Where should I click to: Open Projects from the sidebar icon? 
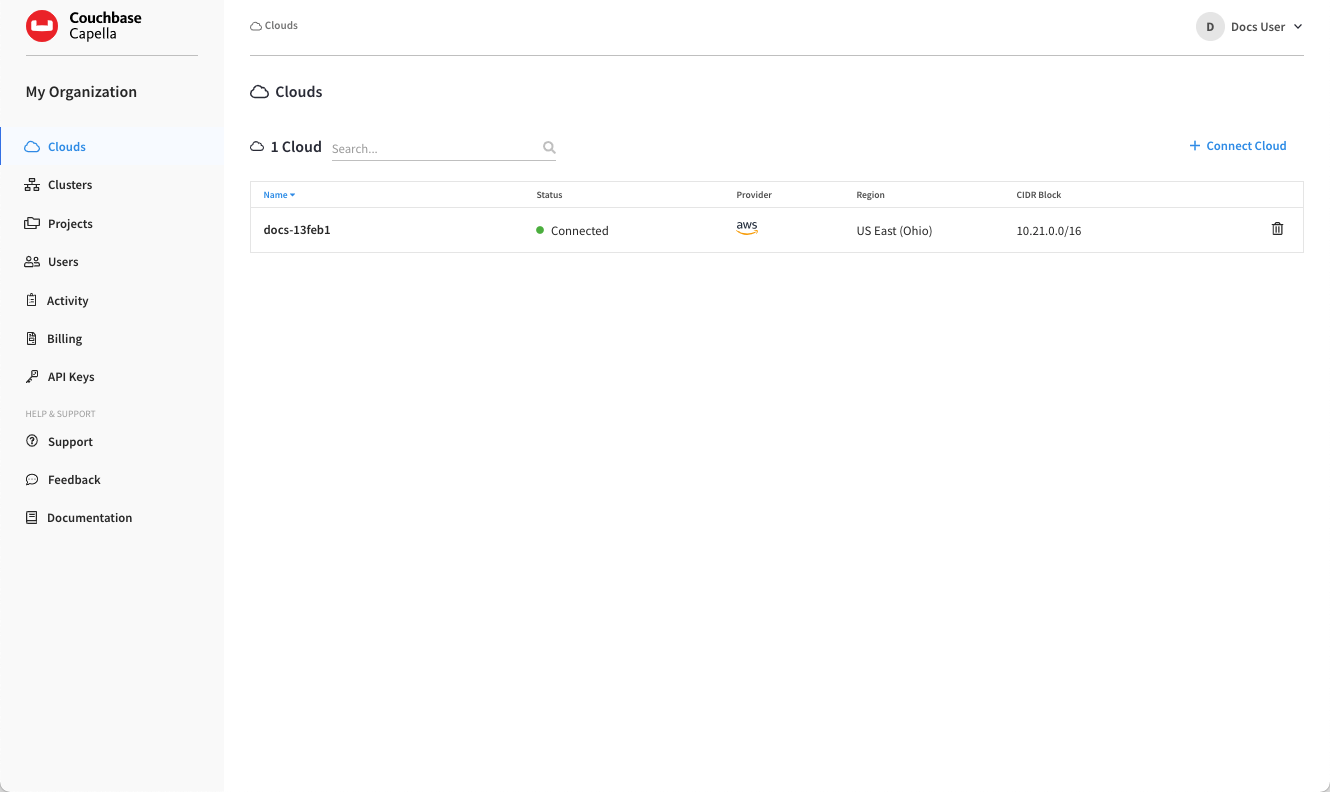point(33,223)
